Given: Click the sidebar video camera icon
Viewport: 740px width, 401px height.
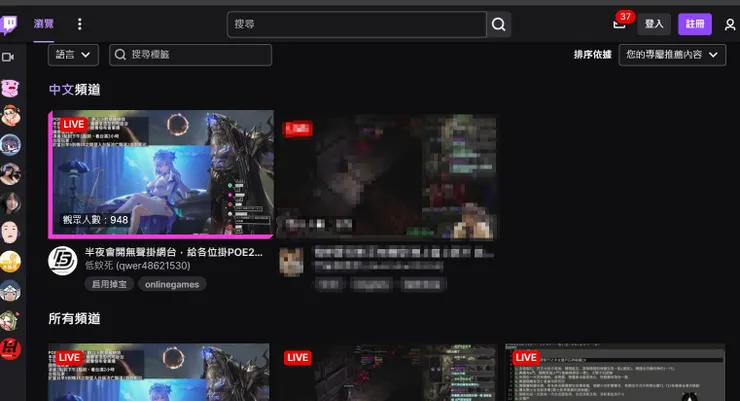Looking at the screenshot, I should tap(8, 57).
